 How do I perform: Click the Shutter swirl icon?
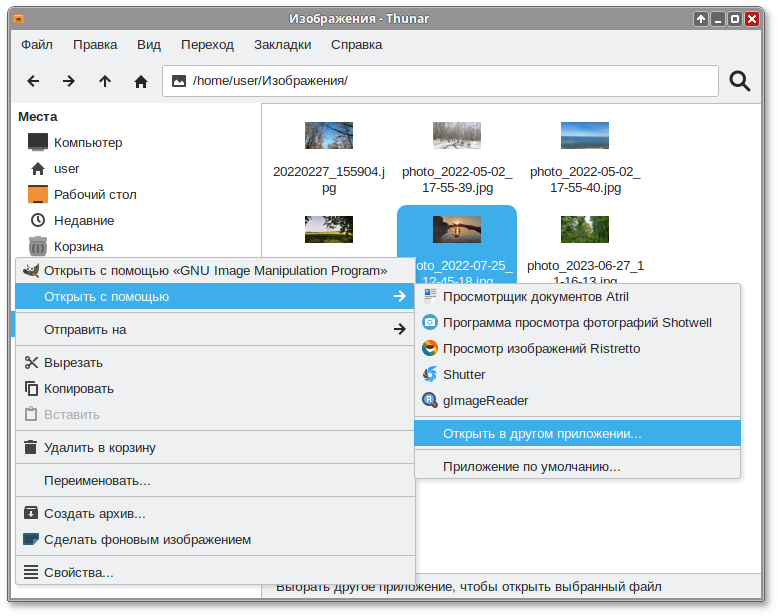(430, 374)
